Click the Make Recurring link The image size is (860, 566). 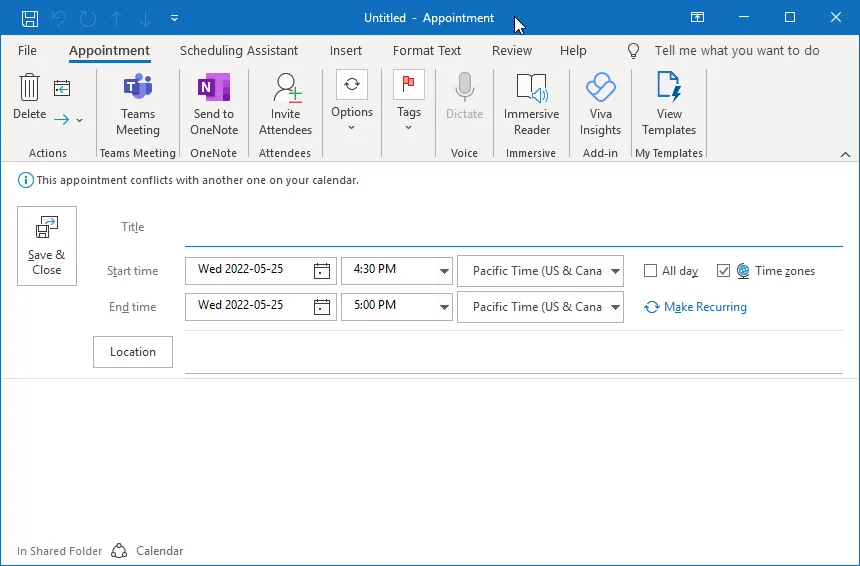tap(695, 307)
